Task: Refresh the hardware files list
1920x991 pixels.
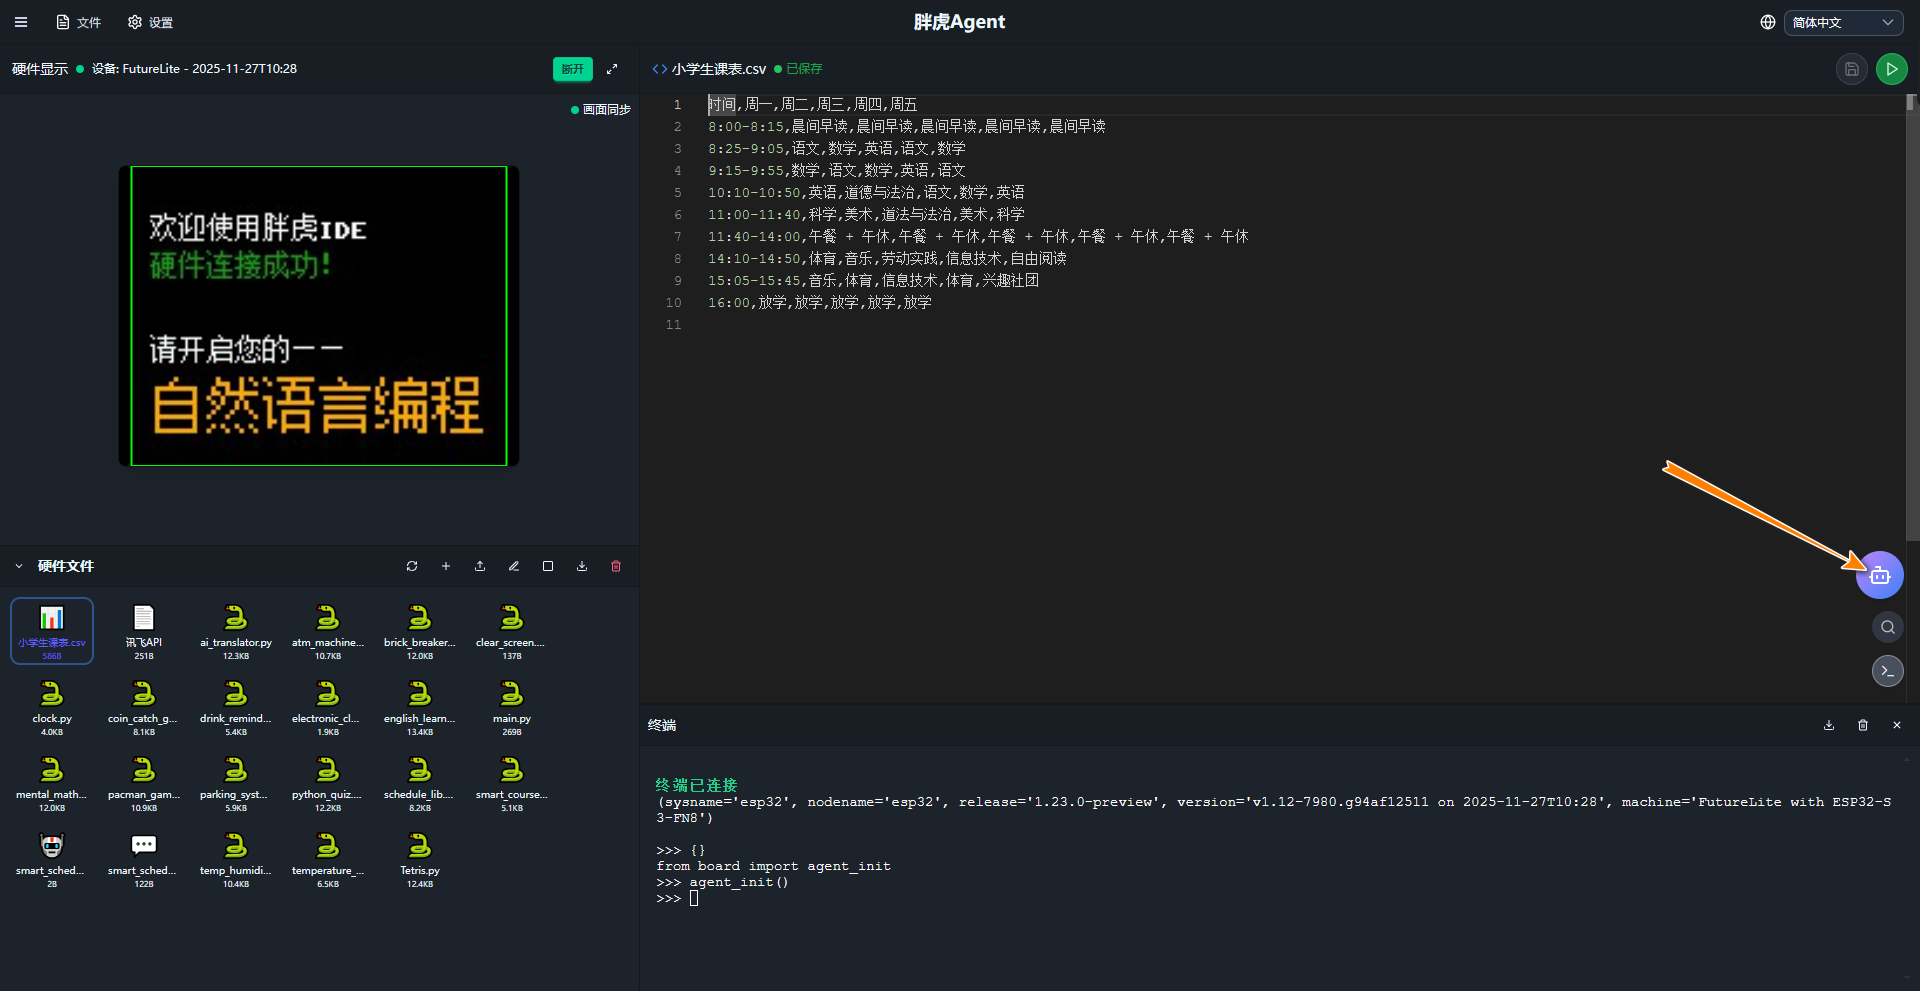Action: (x=412, y=566)
